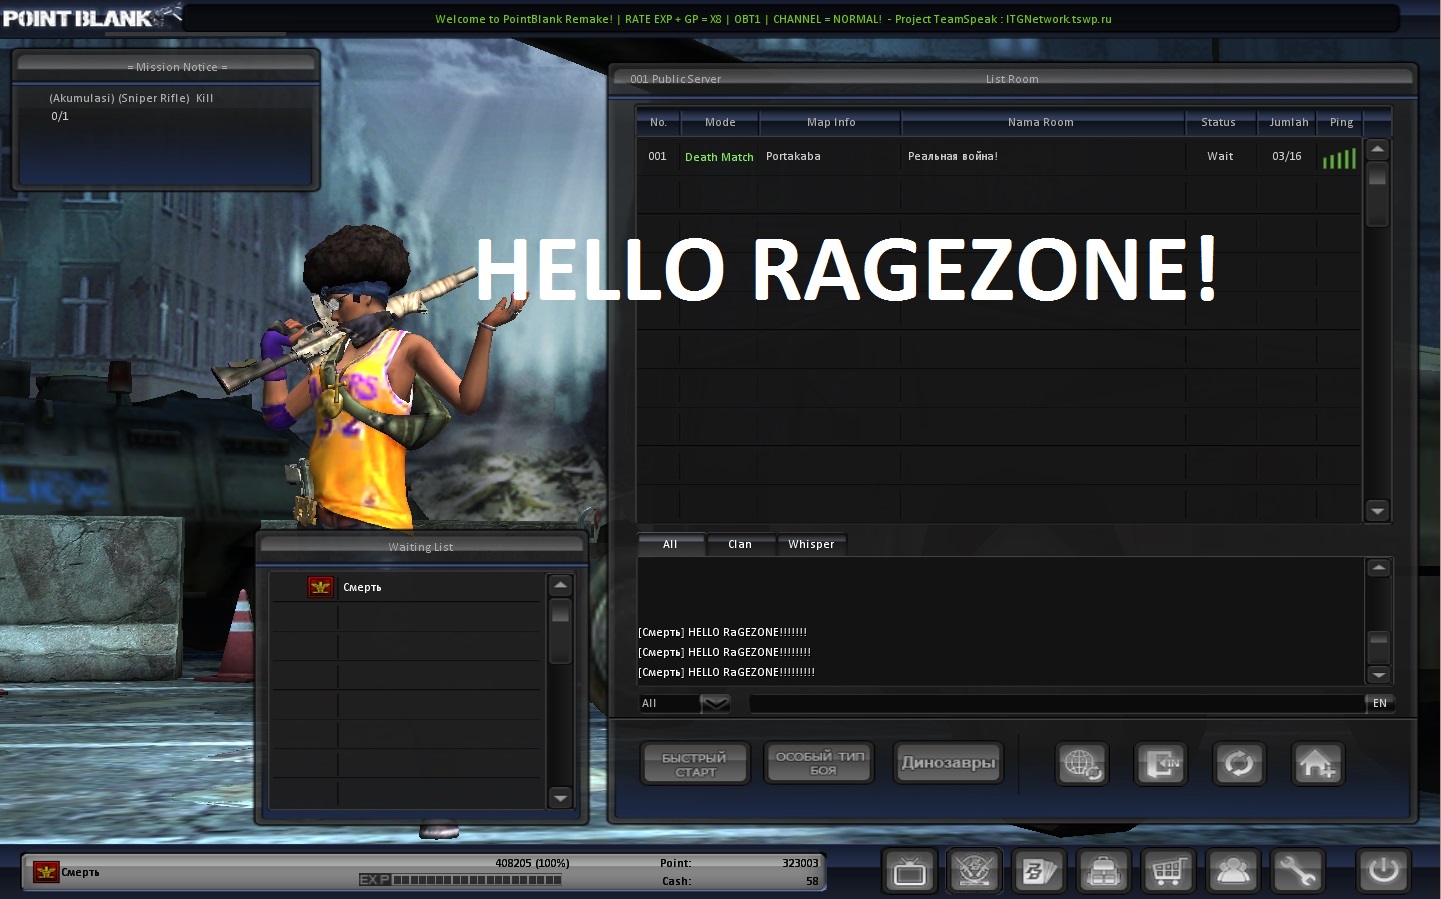Image resolution: width=1441 pixels, height=899 pixels.
Task: Switch chat to the Whisper tab
Action: pos(811,544)
